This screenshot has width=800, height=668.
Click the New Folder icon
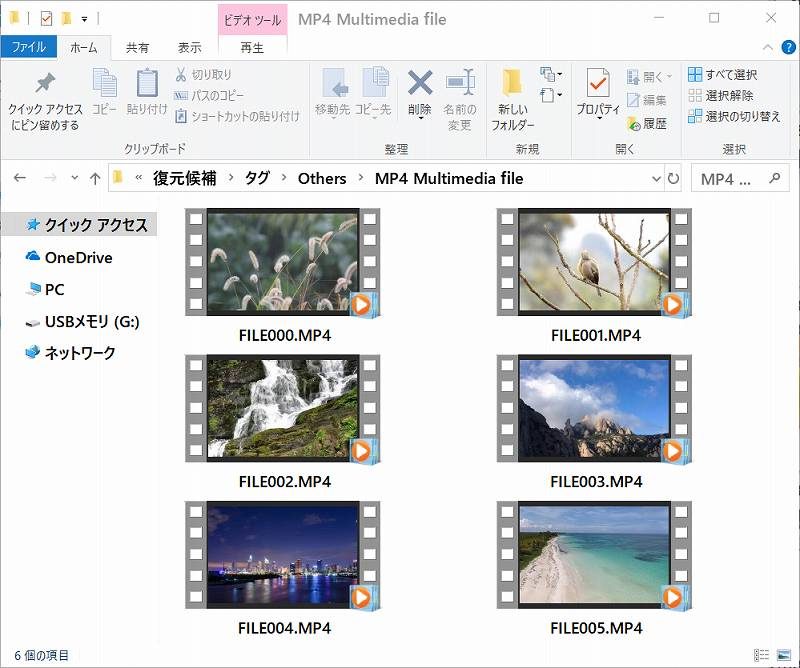coord(512,85)
